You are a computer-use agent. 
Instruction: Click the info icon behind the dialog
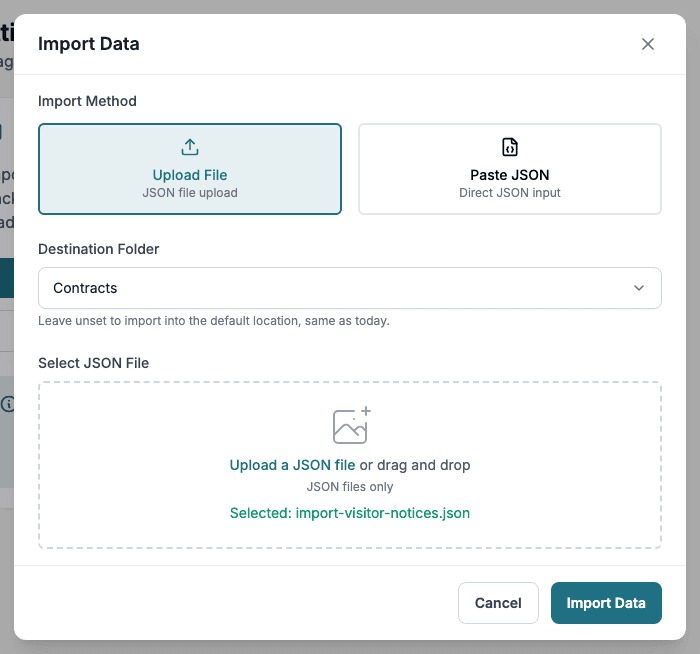(x=7, y=404)
